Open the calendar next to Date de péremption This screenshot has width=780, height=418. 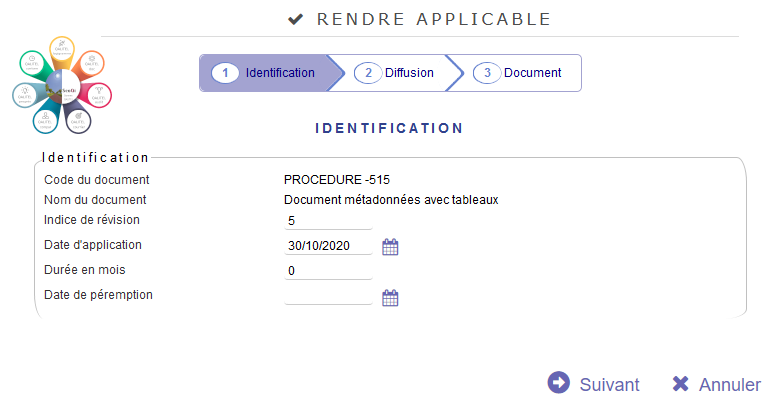[x=390, y=298]
